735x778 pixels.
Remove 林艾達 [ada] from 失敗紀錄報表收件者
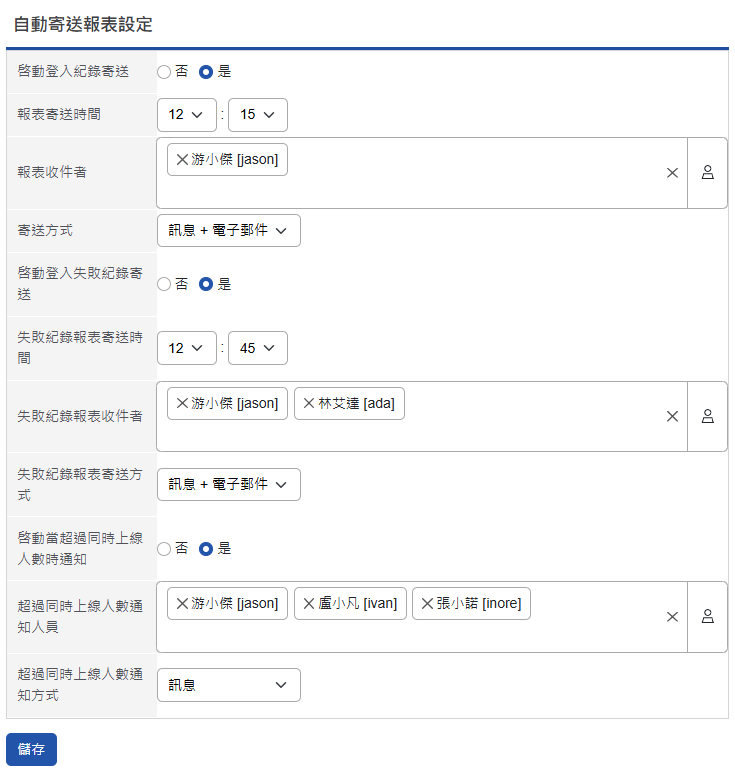click(x=309, y=403)
